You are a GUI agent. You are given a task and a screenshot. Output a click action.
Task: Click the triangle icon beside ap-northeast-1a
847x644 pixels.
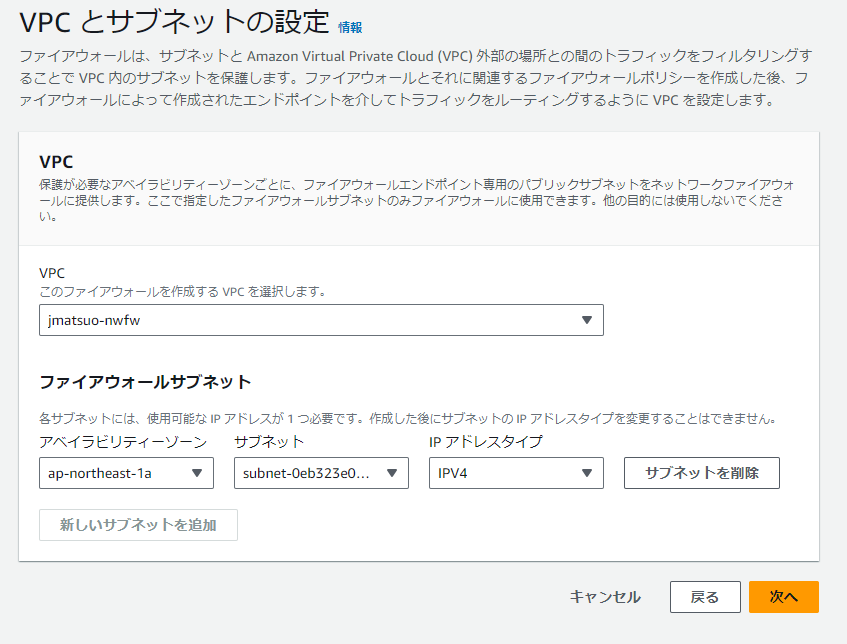pyautogui.click(x=197, y=473)
